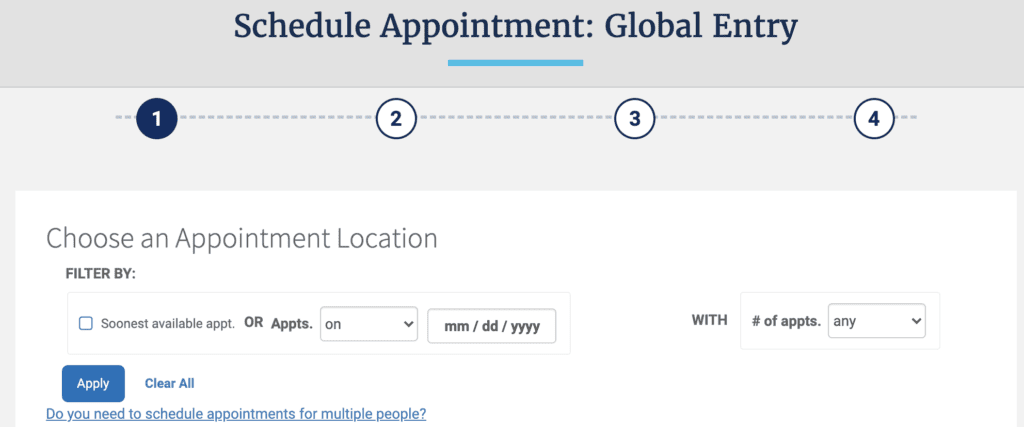Click the "Soonest available appt." label text

pos(167,324)
